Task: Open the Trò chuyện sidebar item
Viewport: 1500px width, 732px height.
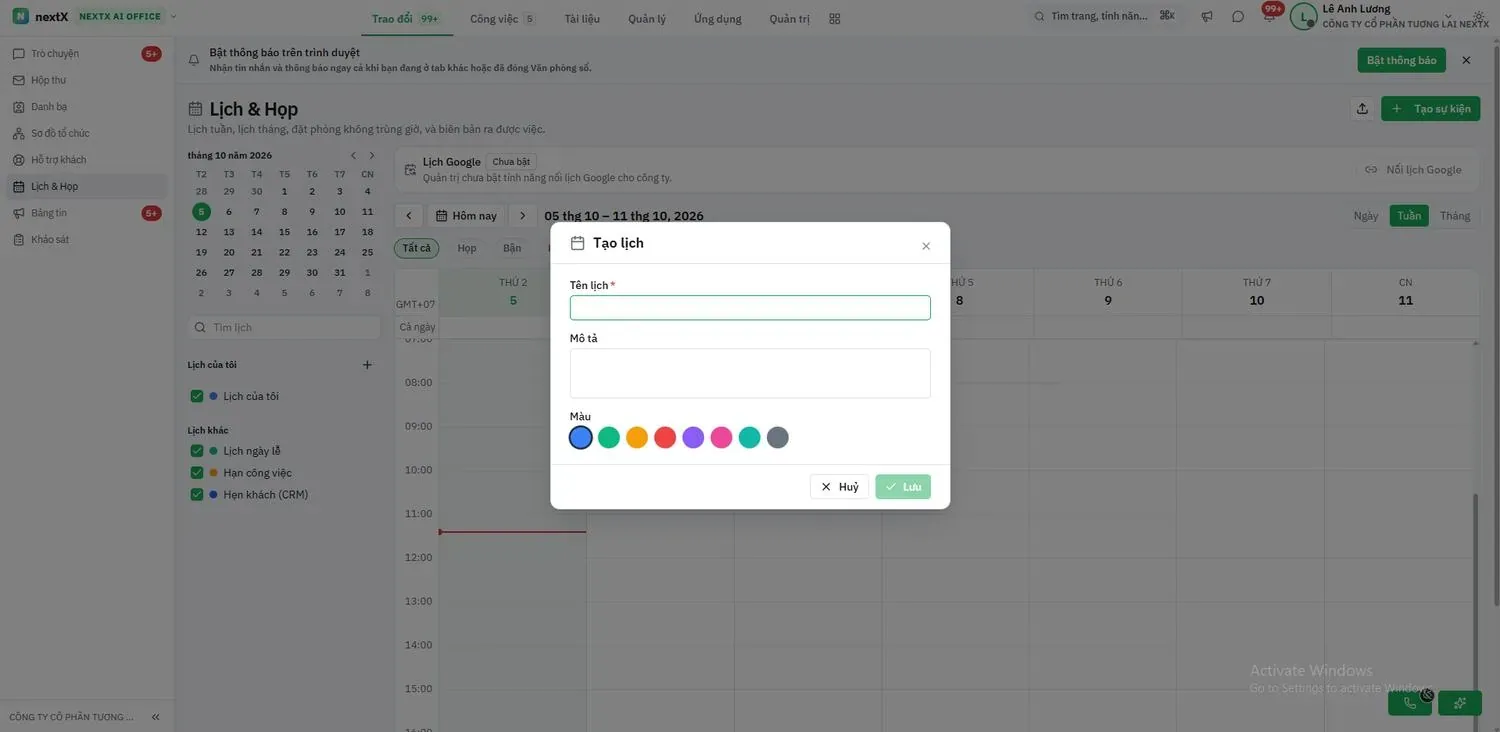Action: [86, 54]
